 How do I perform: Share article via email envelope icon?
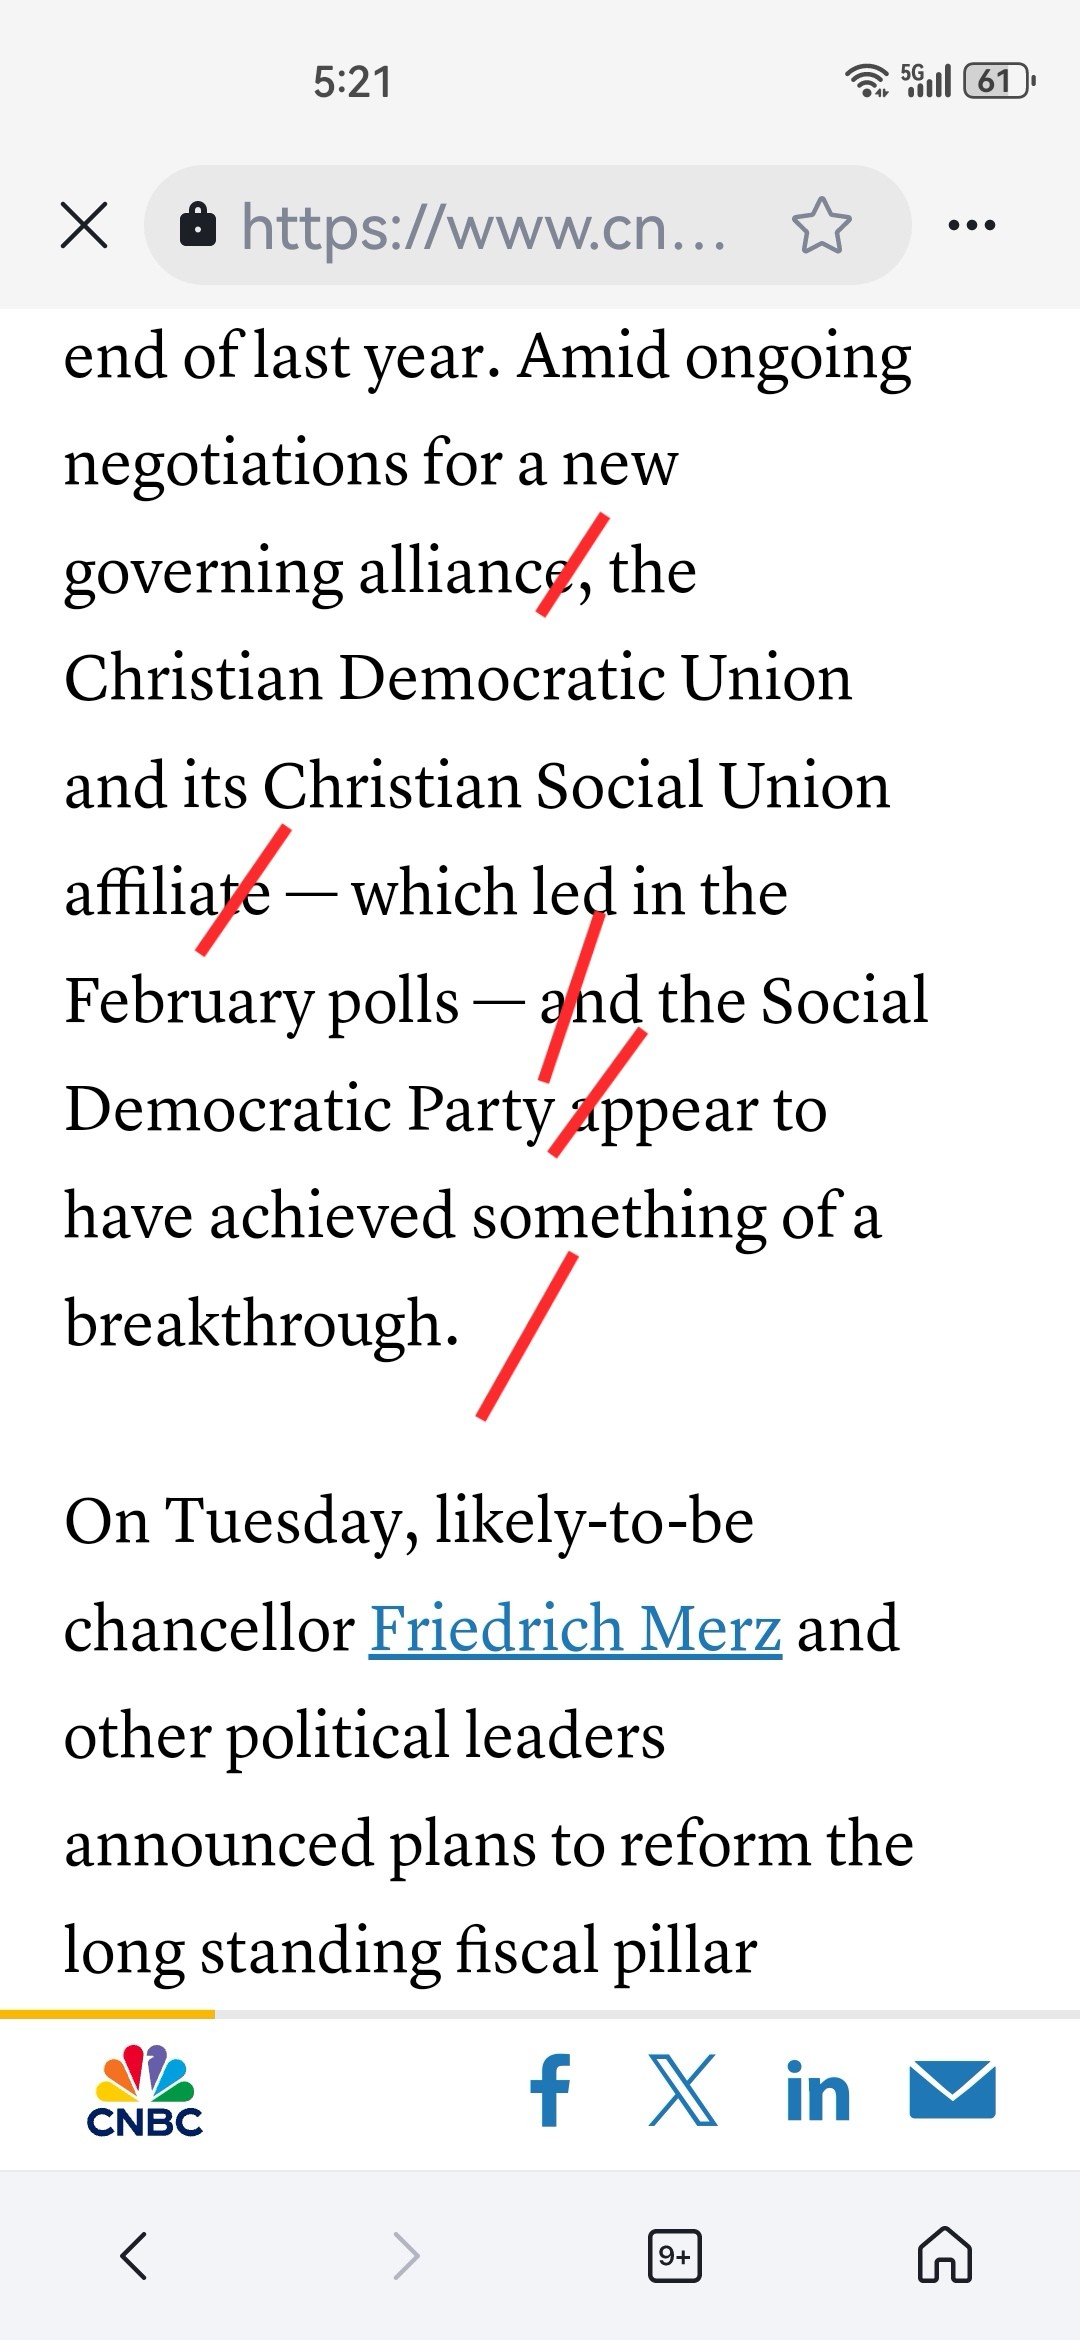click(x=952, y=2090)
